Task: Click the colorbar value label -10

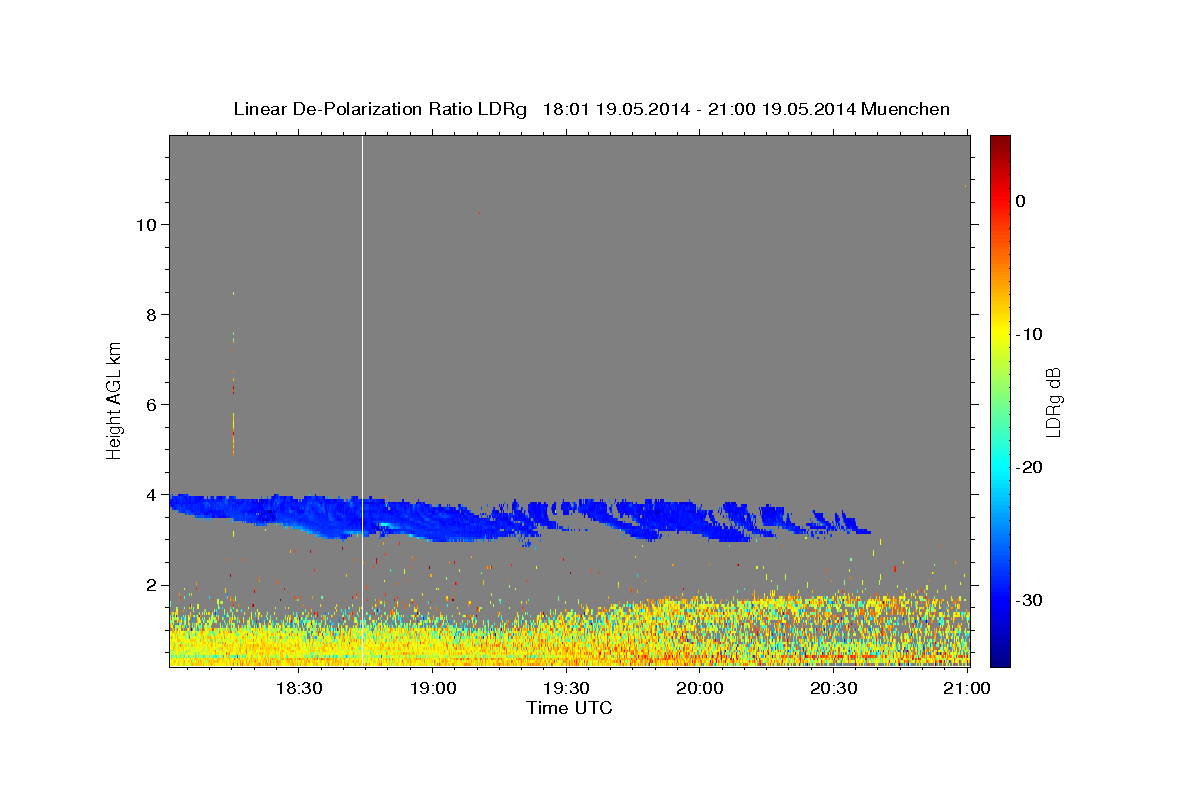Action: (x=1029, y=334)
